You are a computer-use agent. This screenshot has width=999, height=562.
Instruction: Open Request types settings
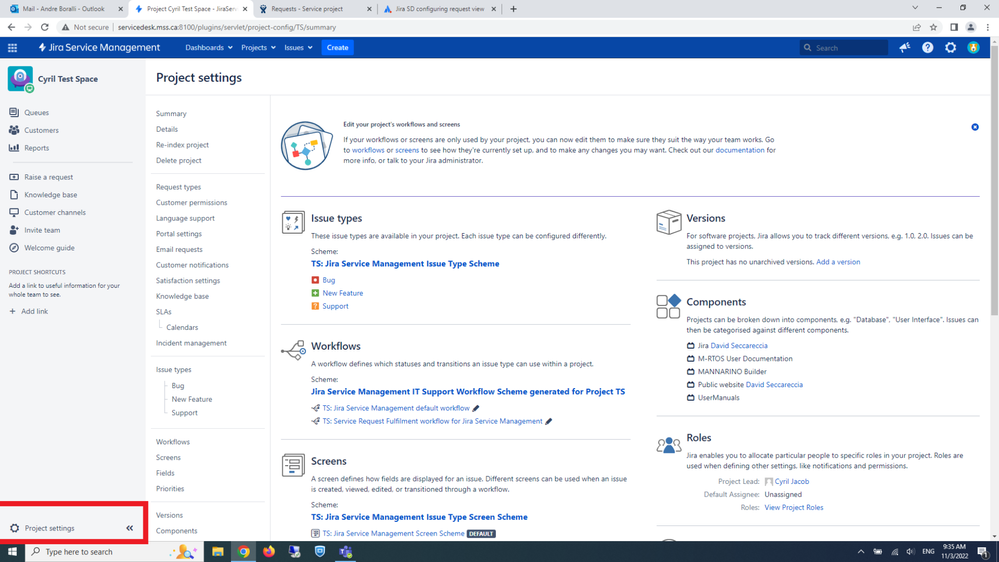(178, 187)
